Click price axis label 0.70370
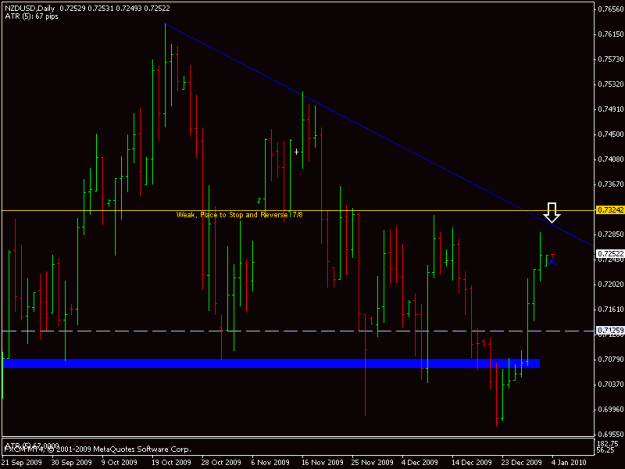Viewport: 625px width, 469px height. tap(611, 384)
